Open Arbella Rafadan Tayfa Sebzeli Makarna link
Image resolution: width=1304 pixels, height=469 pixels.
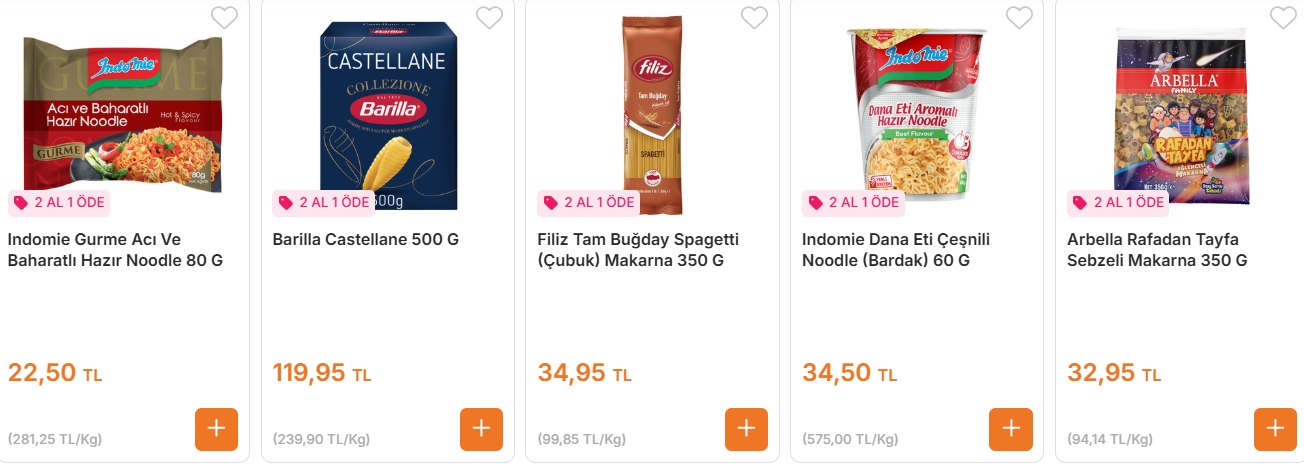coord(1157,250)
